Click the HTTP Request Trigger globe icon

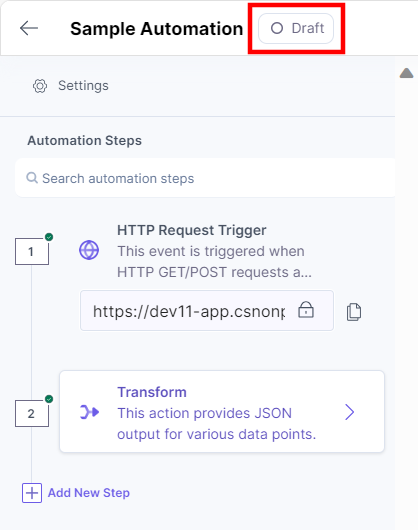[89, 250]
